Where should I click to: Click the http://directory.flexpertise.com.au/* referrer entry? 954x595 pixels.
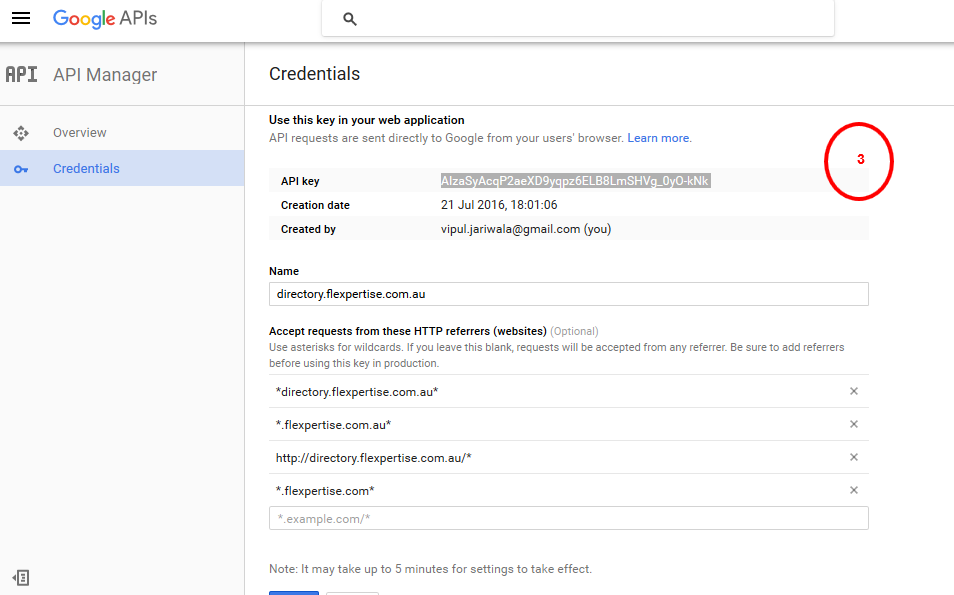tap(374, 458)
